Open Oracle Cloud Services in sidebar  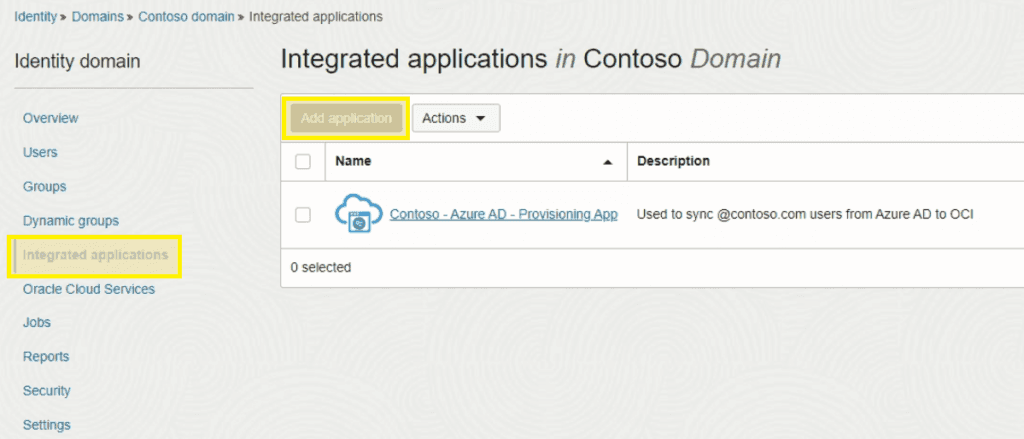tap(89, 289)
